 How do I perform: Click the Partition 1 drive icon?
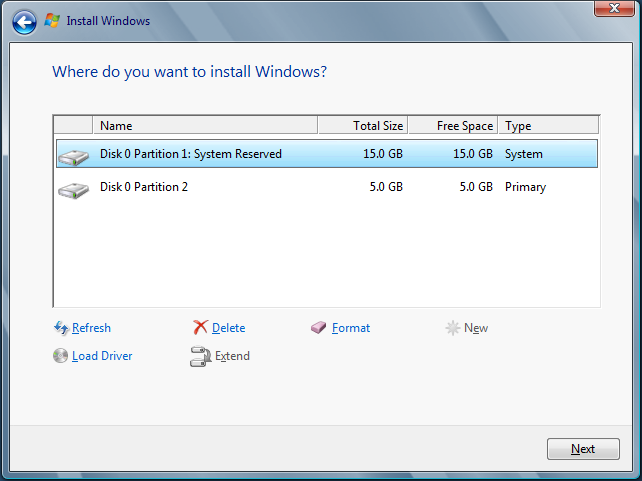[x=73, y=156]
